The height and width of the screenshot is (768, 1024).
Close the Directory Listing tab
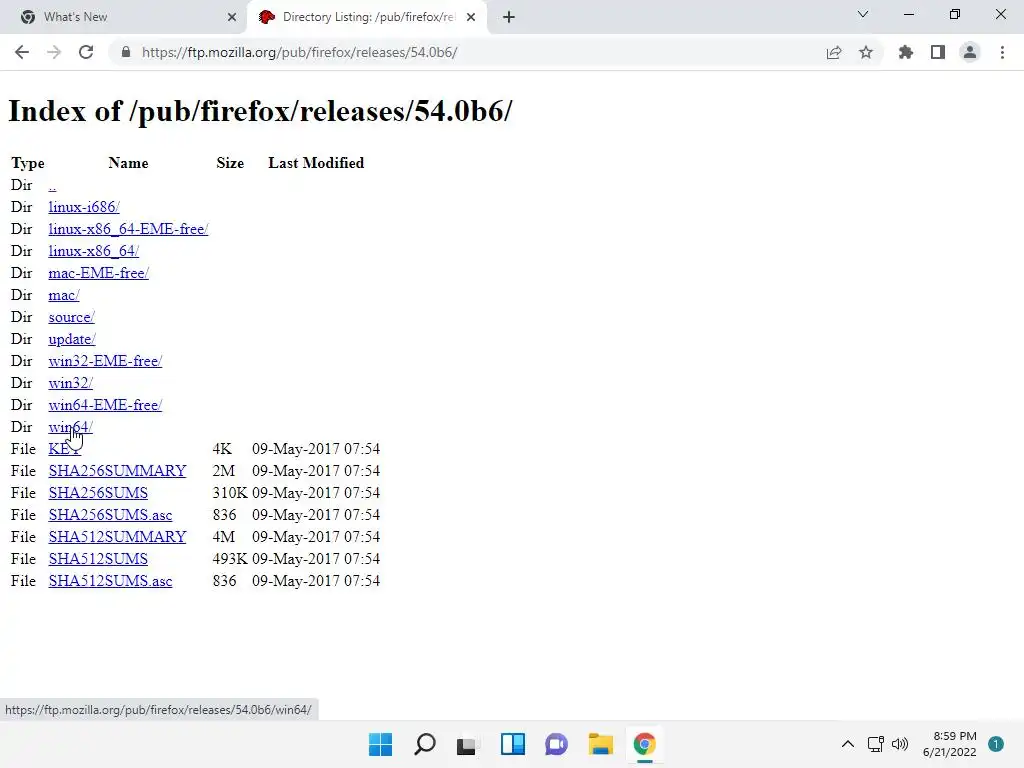(x=471, y=17)
